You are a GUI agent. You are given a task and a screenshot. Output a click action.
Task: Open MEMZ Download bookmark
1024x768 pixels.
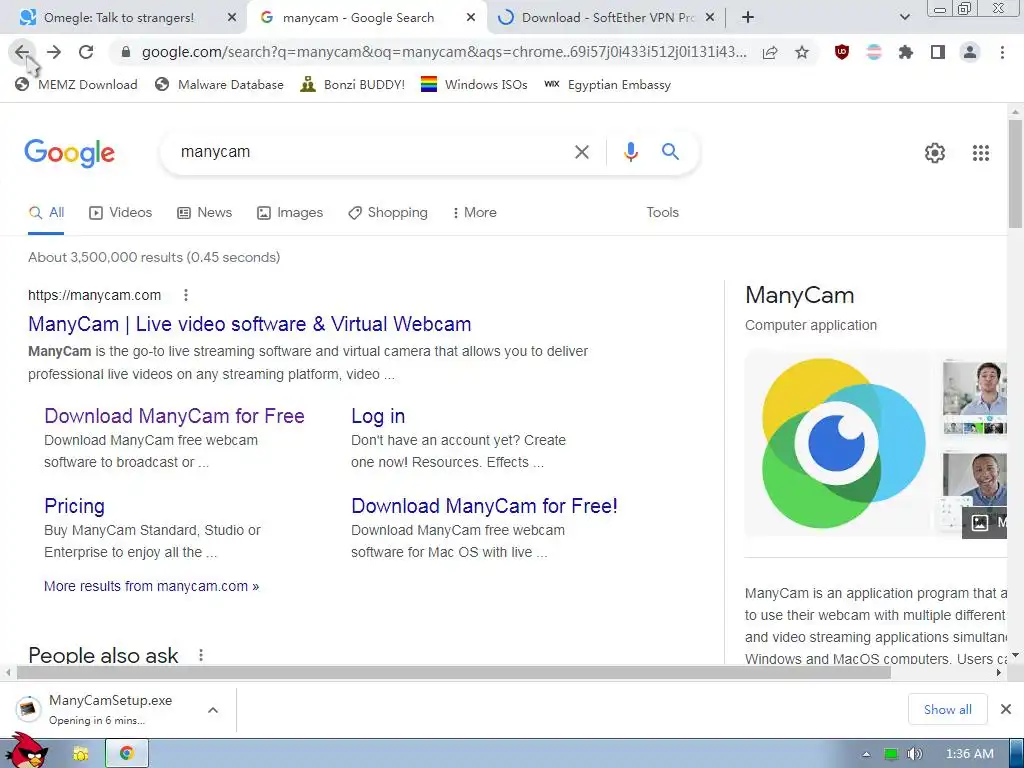pyautogui.click(x=76, y=84)
